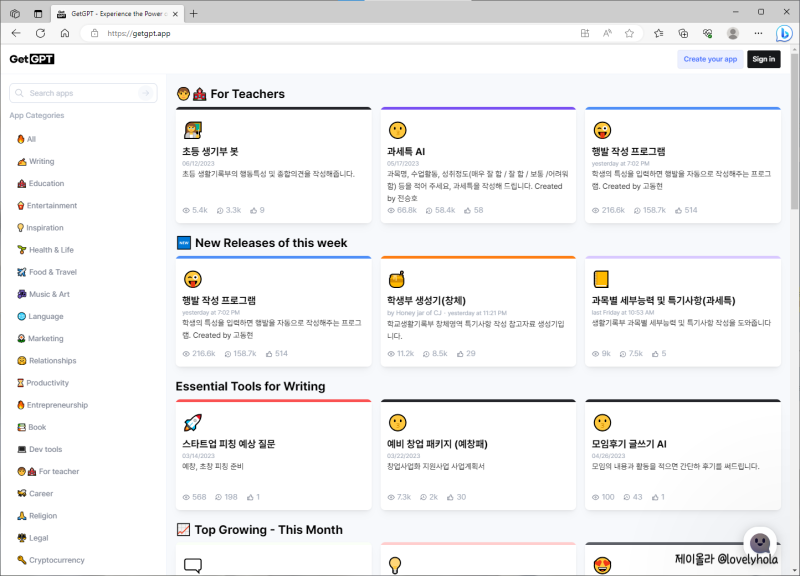Select the Career category

[35, 493]
